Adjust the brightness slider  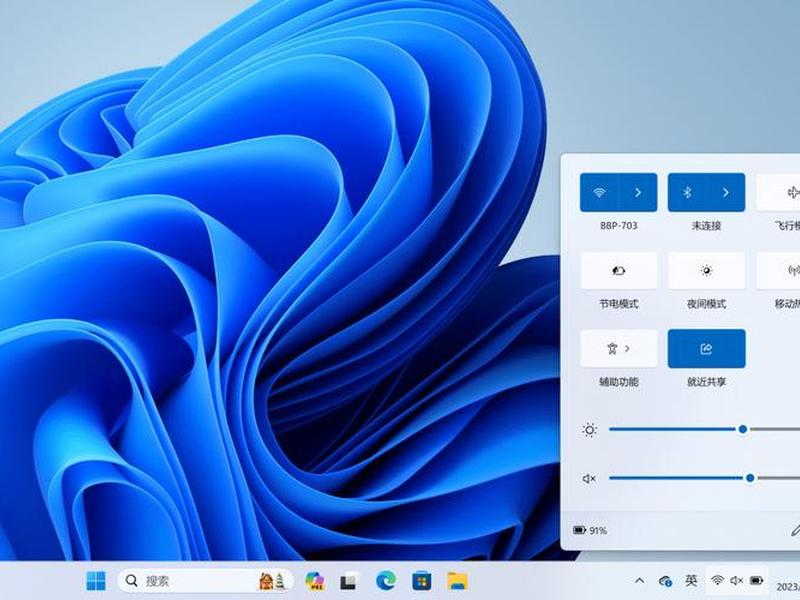coord(704,430)
